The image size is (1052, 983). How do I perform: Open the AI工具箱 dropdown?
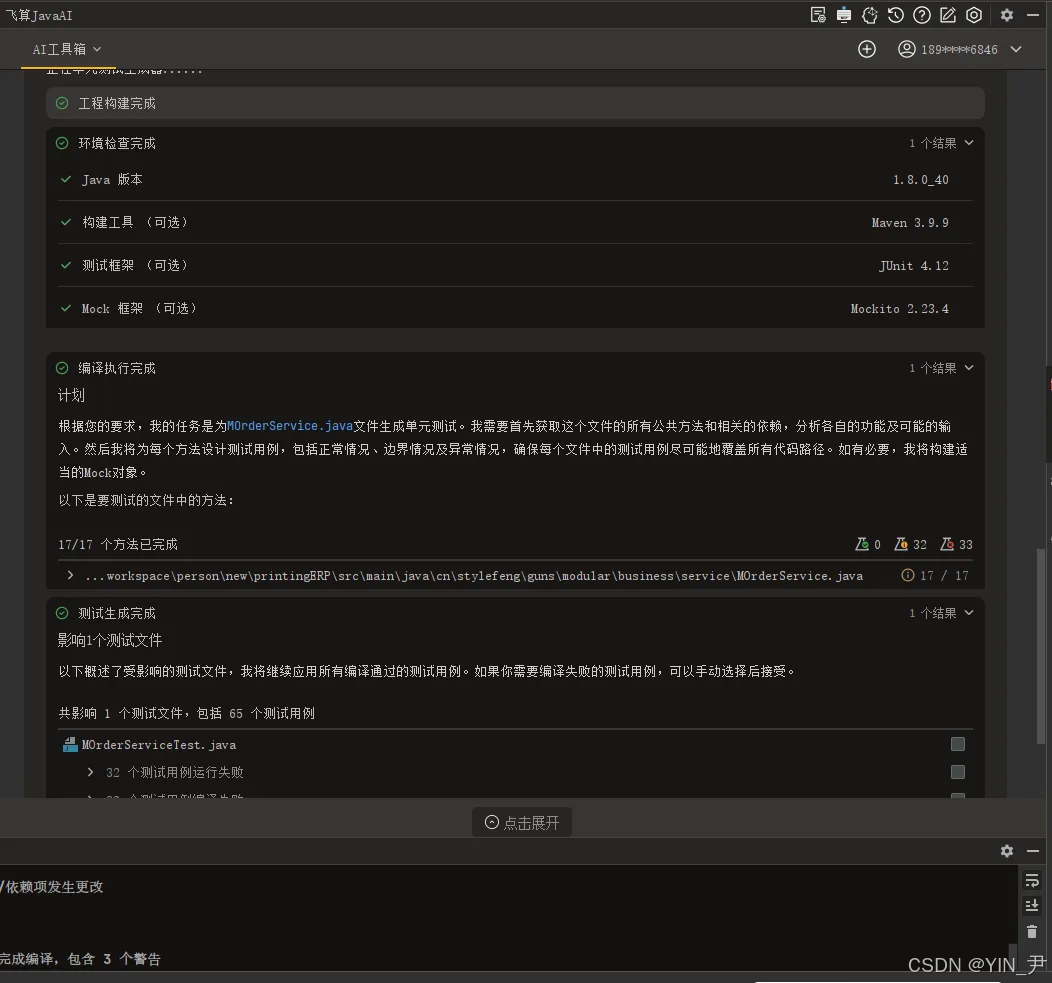(x=66, y=49)
